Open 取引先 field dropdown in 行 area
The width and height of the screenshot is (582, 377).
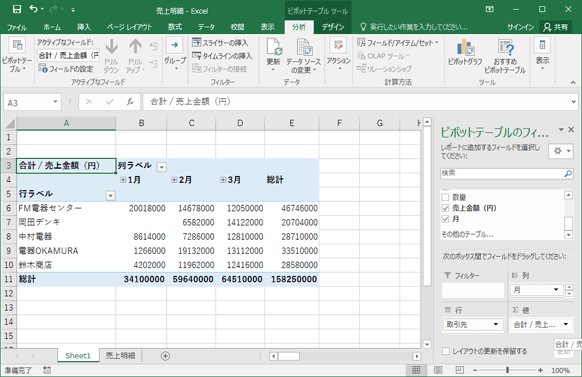pyautogui.click(x=496, y=324)
